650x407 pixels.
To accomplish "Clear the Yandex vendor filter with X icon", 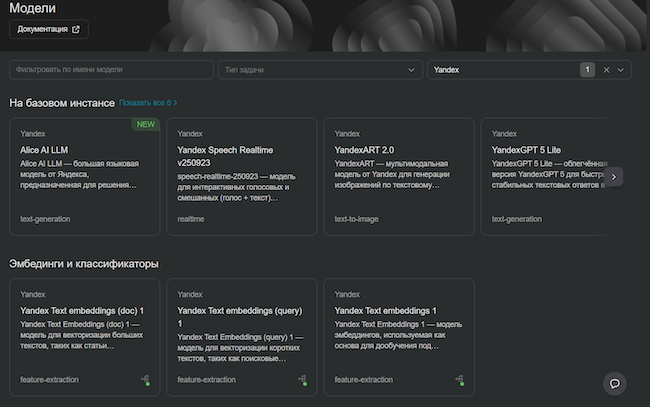I will pyautogui.click(x=606, y=70).
